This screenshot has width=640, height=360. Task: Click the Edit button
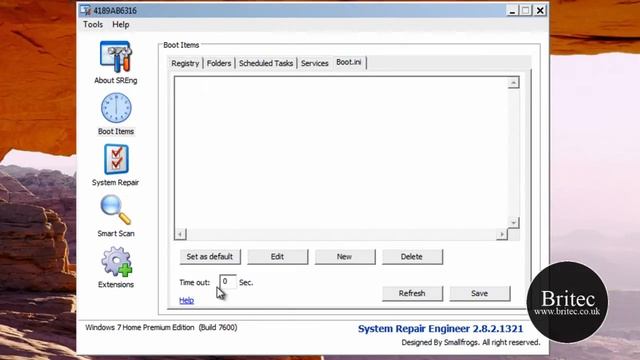point(278,257)
